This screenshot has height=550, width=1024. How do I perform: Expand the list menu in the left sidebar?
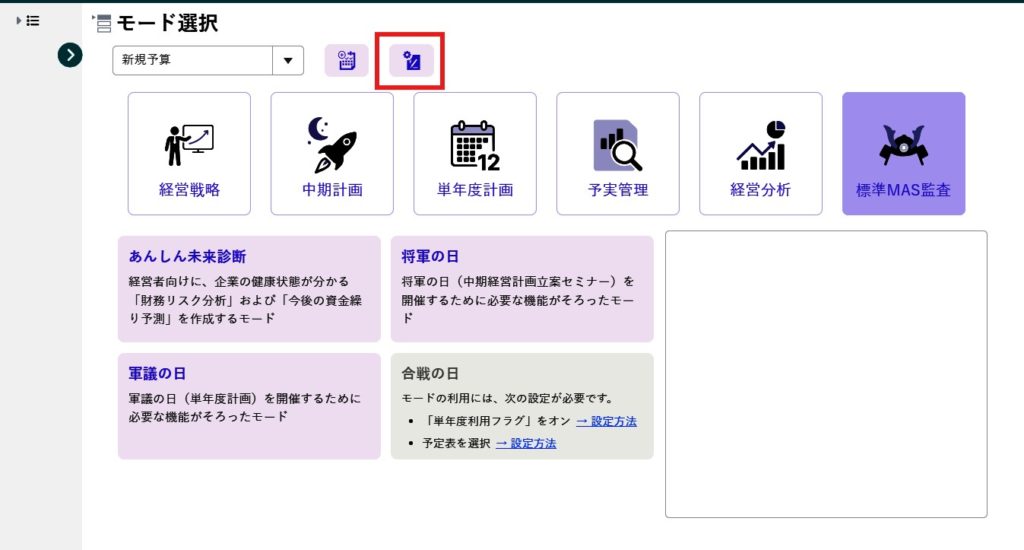pyautogui.click(x=28, y=20)
